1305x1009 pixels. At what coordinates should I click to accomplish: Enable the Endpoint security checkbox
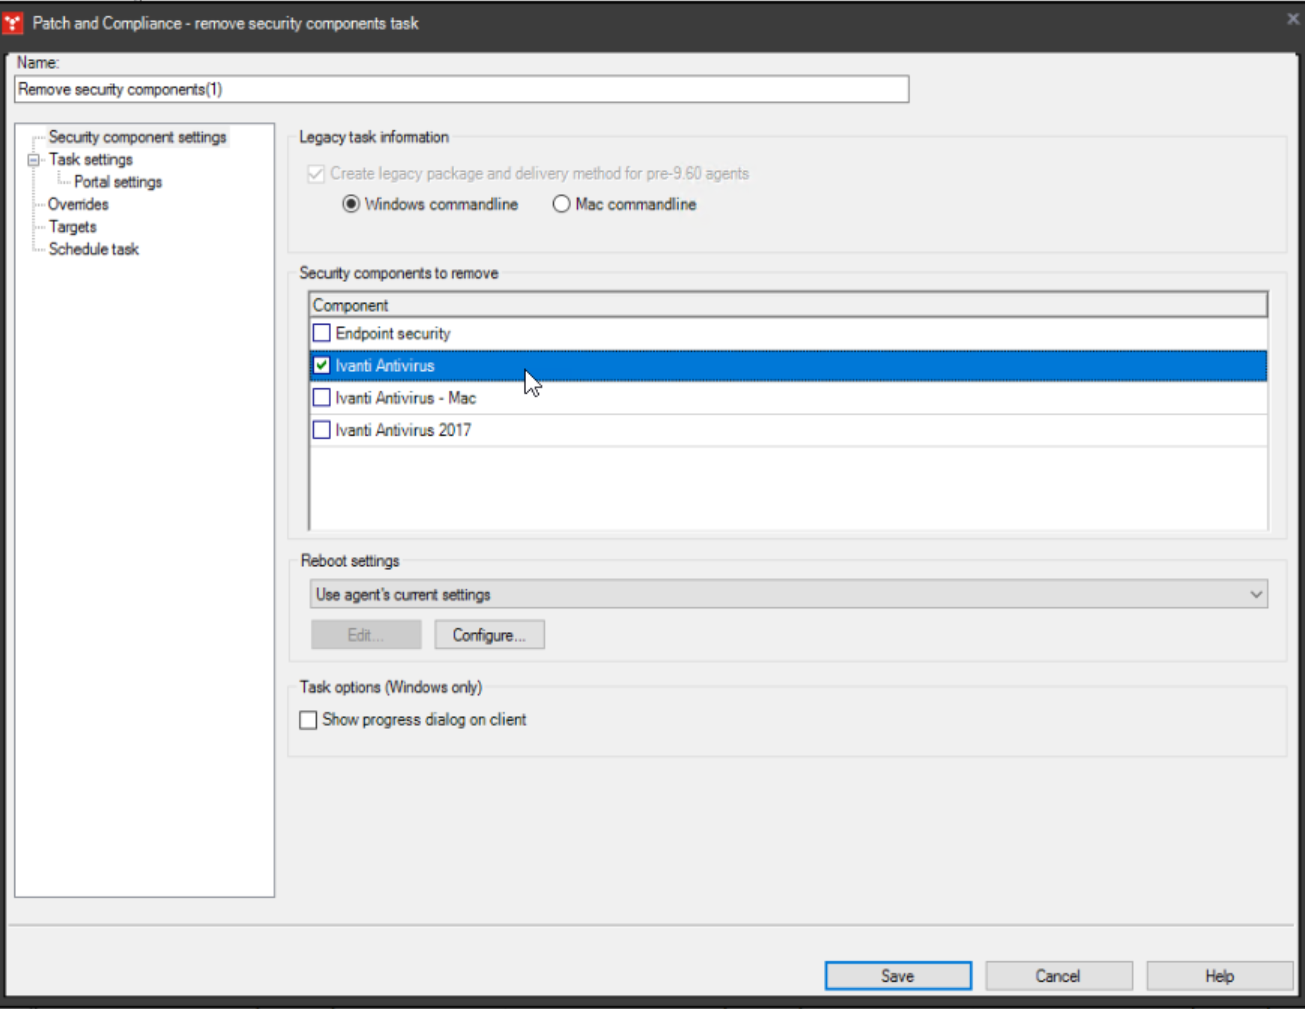[320, 333]
